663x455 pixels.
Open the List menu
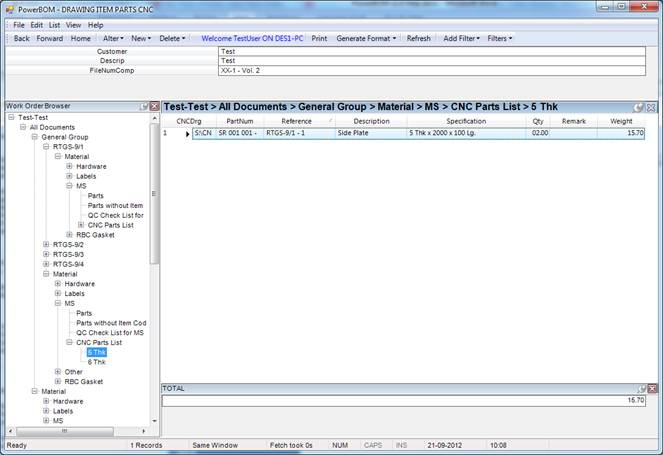pyautogui.click(x=54, y=24)
